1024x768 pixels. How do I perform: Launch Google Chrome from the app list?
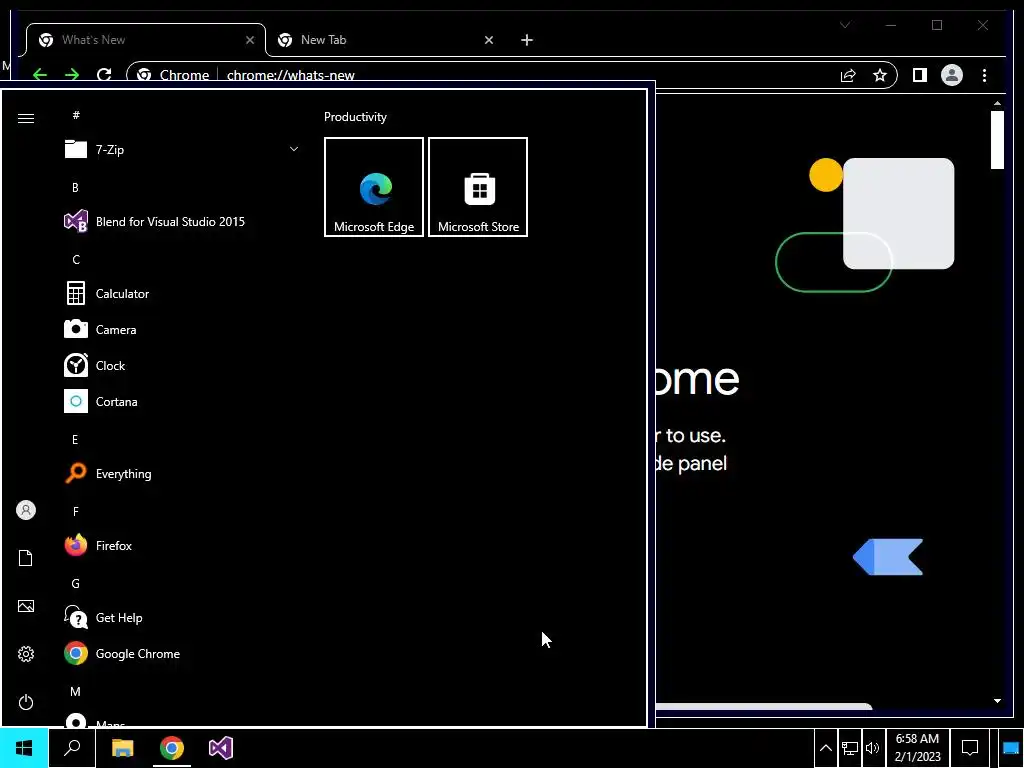[x=182, y=654]
